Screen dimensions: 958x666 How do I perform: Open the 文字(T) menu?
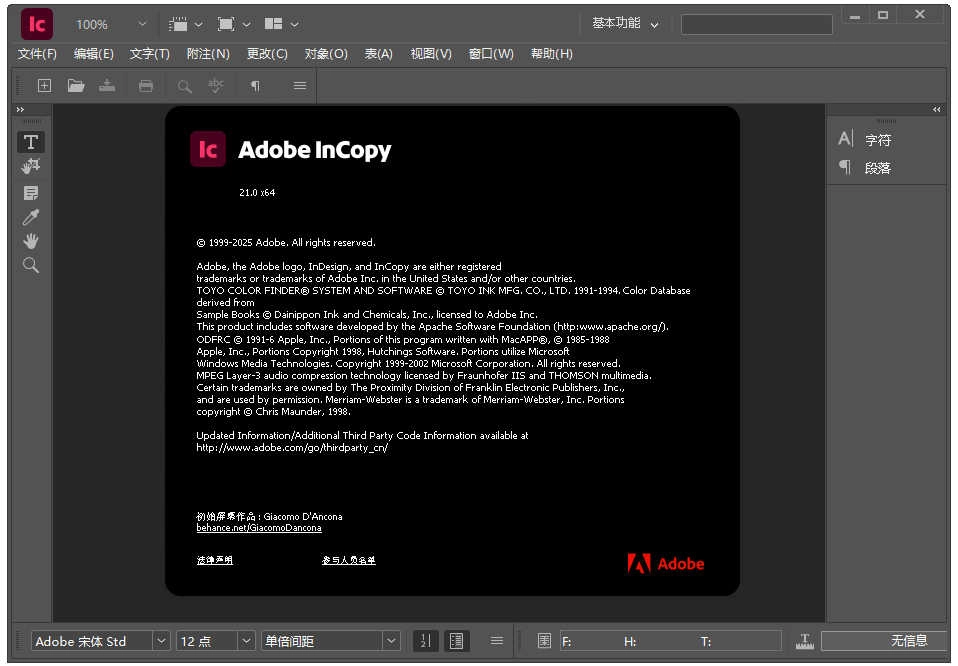150,54
